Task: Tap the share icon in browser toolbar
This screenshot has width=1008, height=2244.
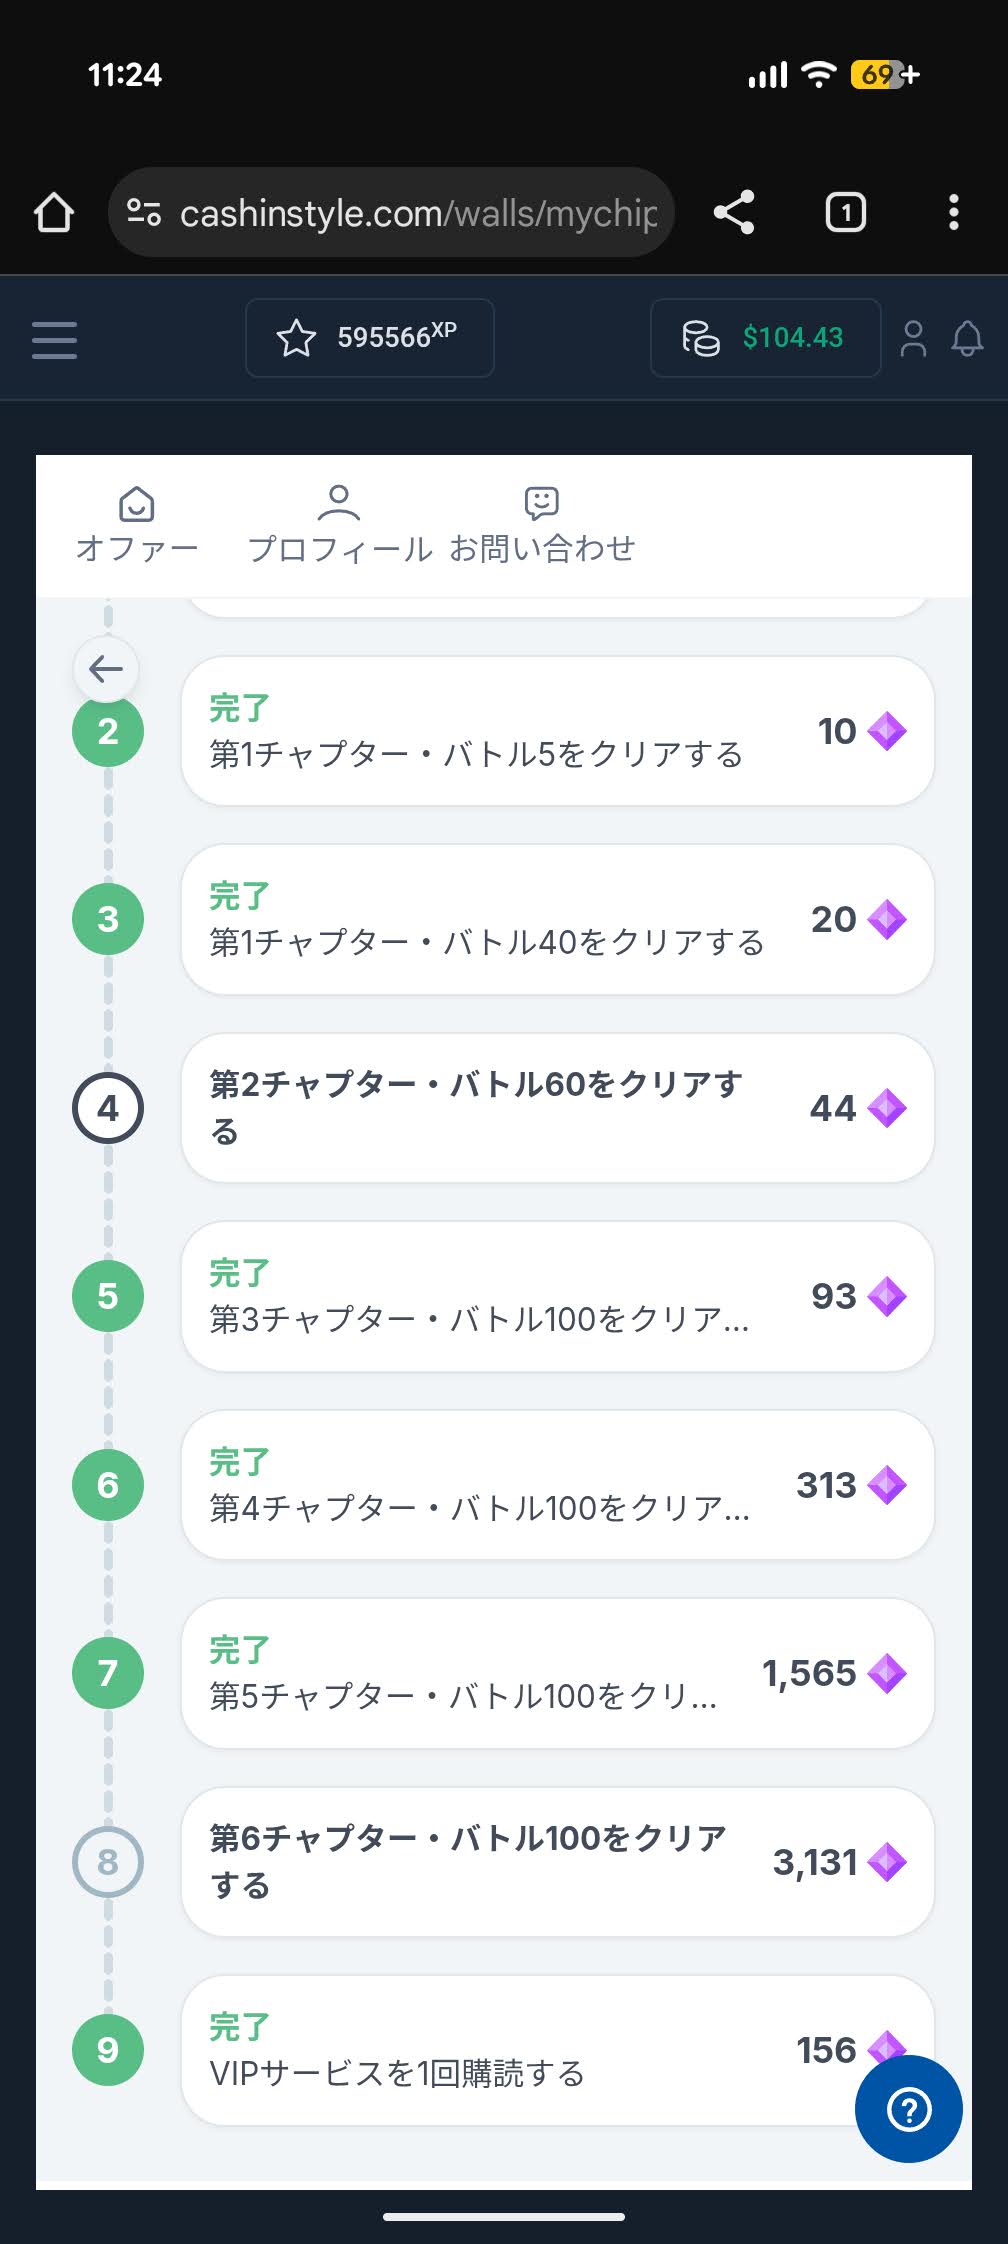Action: pyautogui.click(x=734, y=212)
